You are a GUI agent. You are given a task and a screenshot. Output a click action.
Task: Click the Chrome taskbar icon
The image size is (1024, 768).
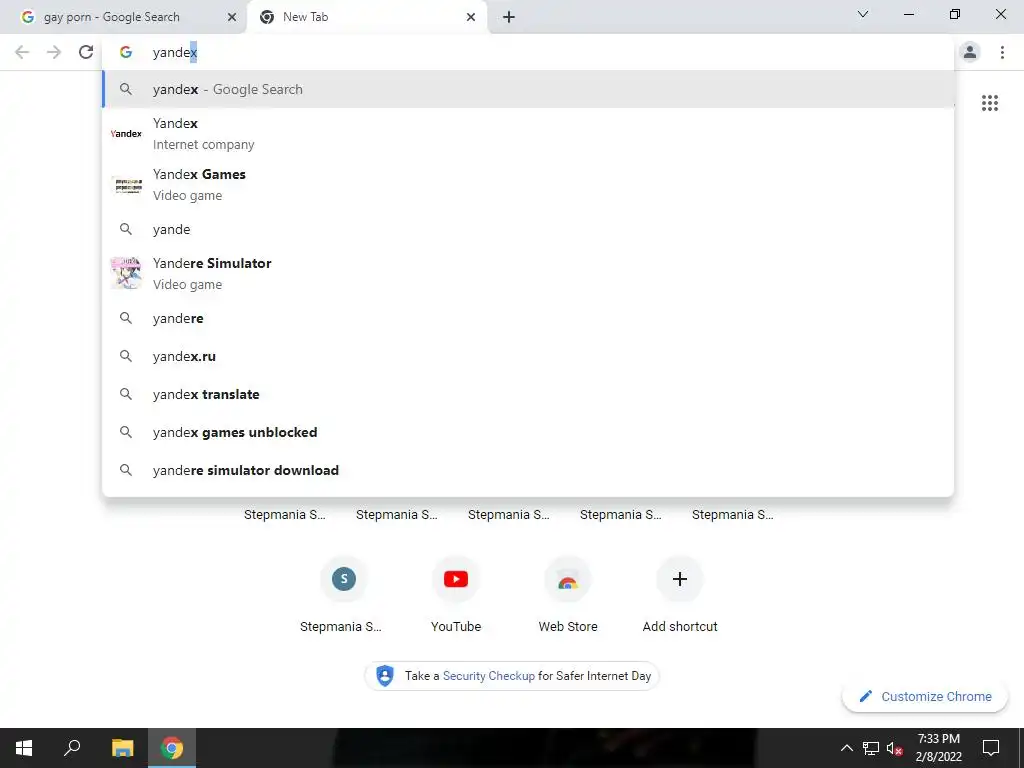point(172,748)
